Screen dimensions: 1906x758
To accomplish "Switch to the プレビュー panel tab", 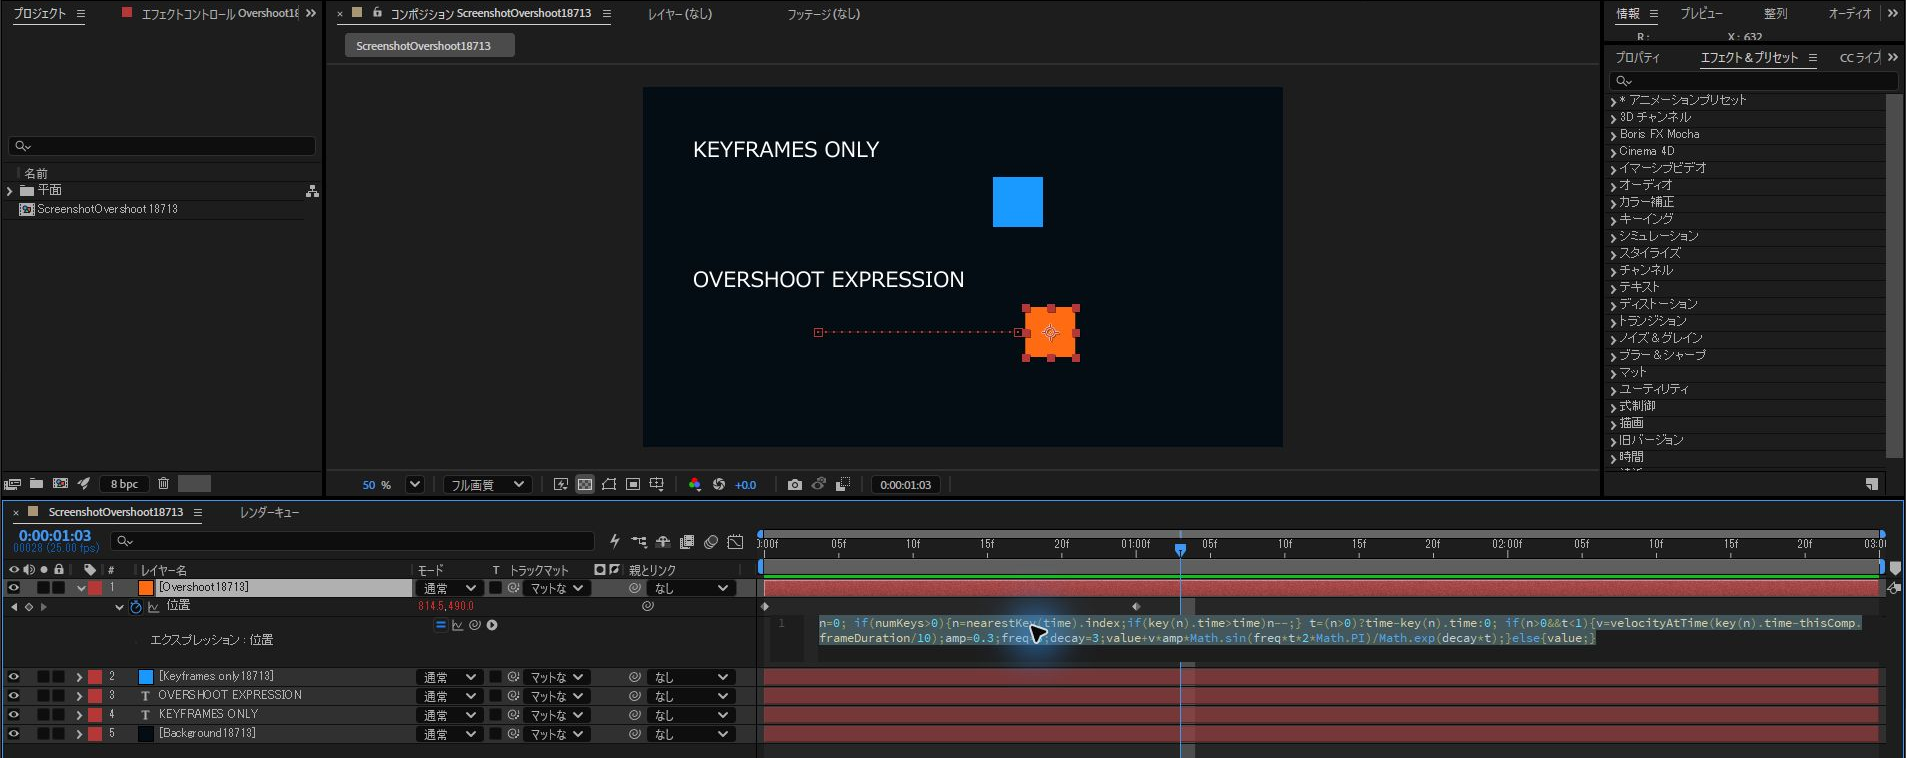I will 1701,14.
